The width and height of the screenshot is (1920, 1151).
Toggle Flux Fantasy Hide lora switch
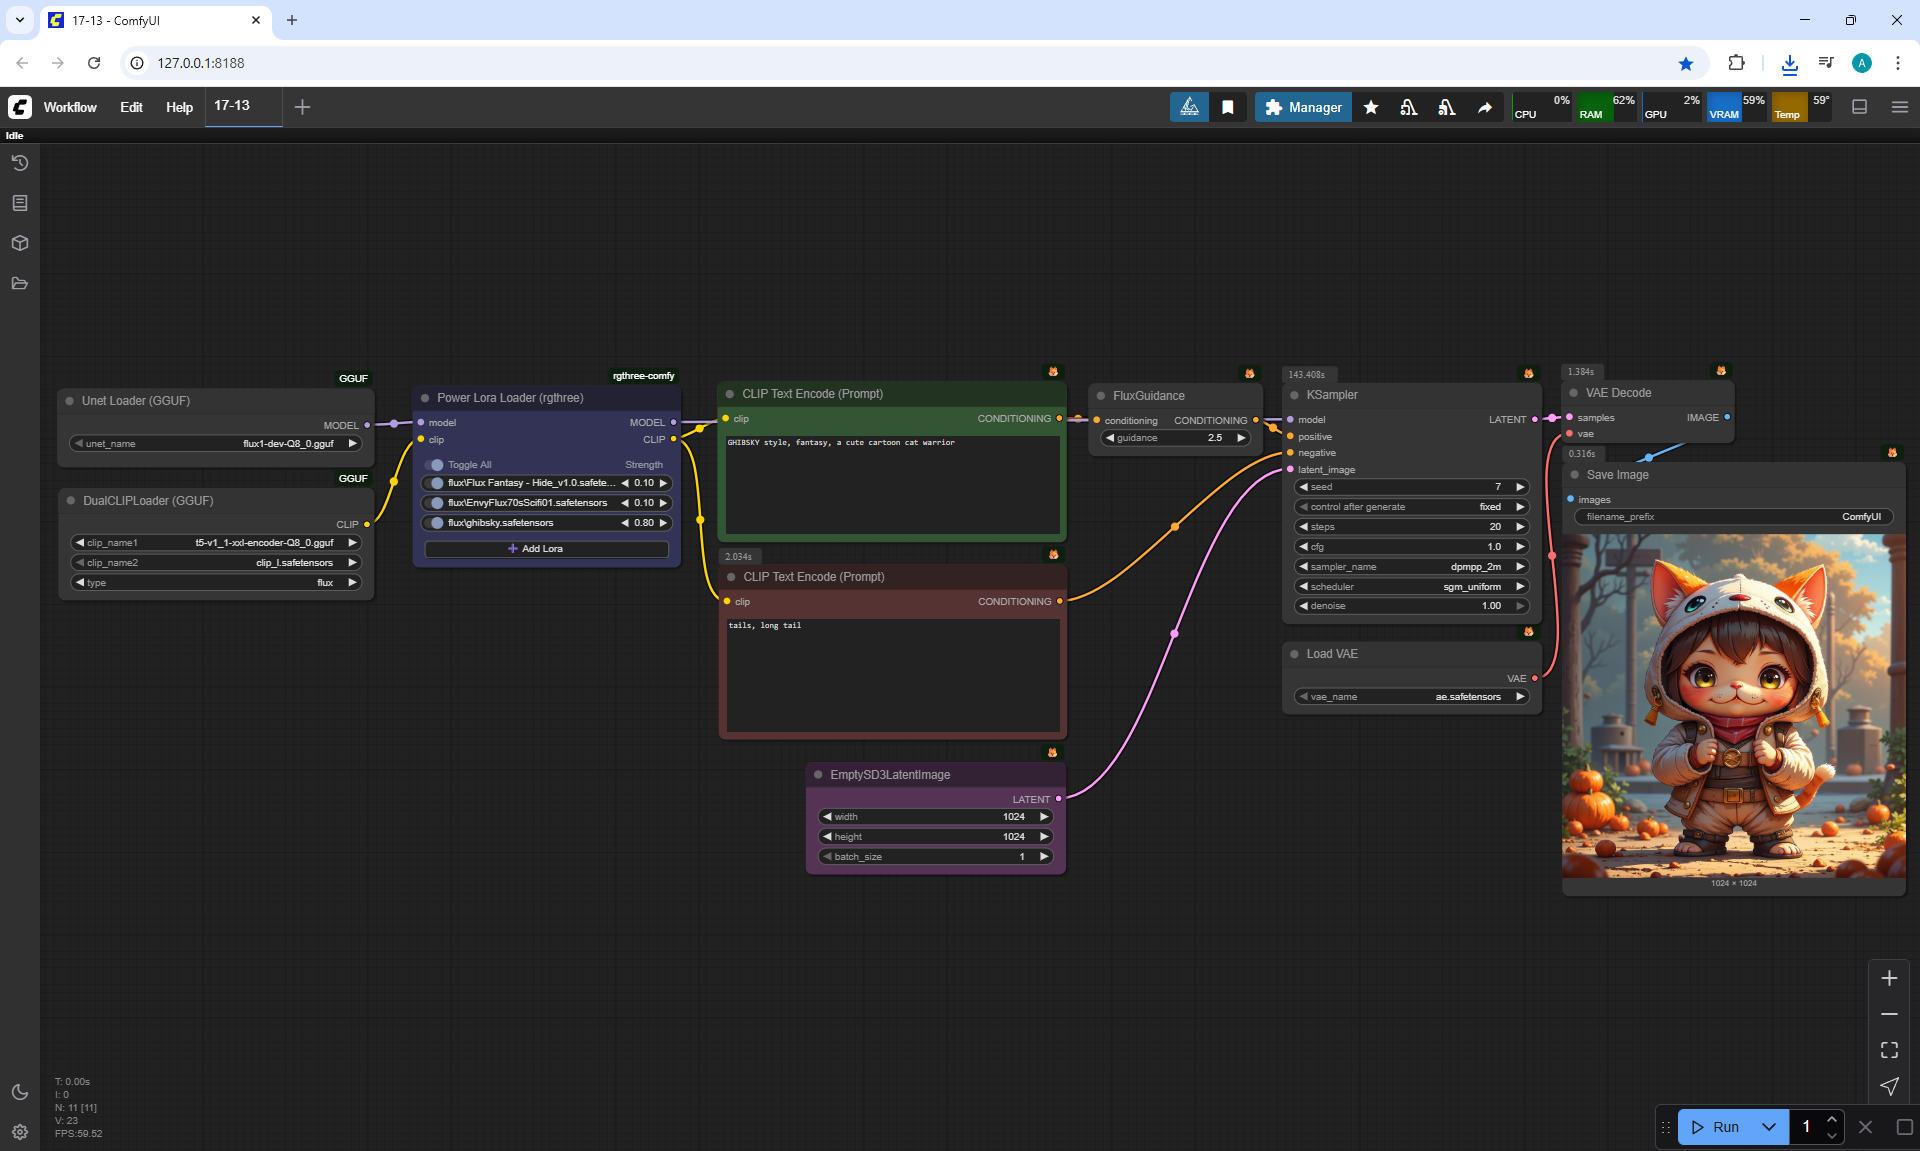pyautogui.click(x=435, y=483)
